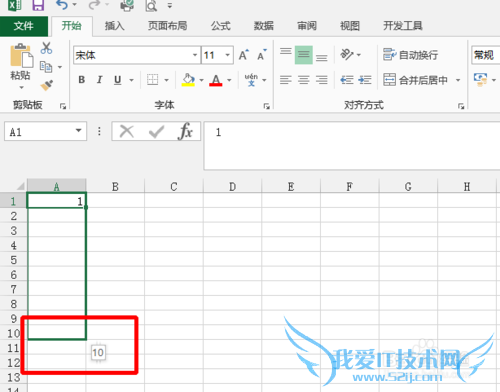Viewport: 500px width, 392px height.
Task: Click the Decrease Indent icon
Action: pyautogui.click(x=347, y=80)
